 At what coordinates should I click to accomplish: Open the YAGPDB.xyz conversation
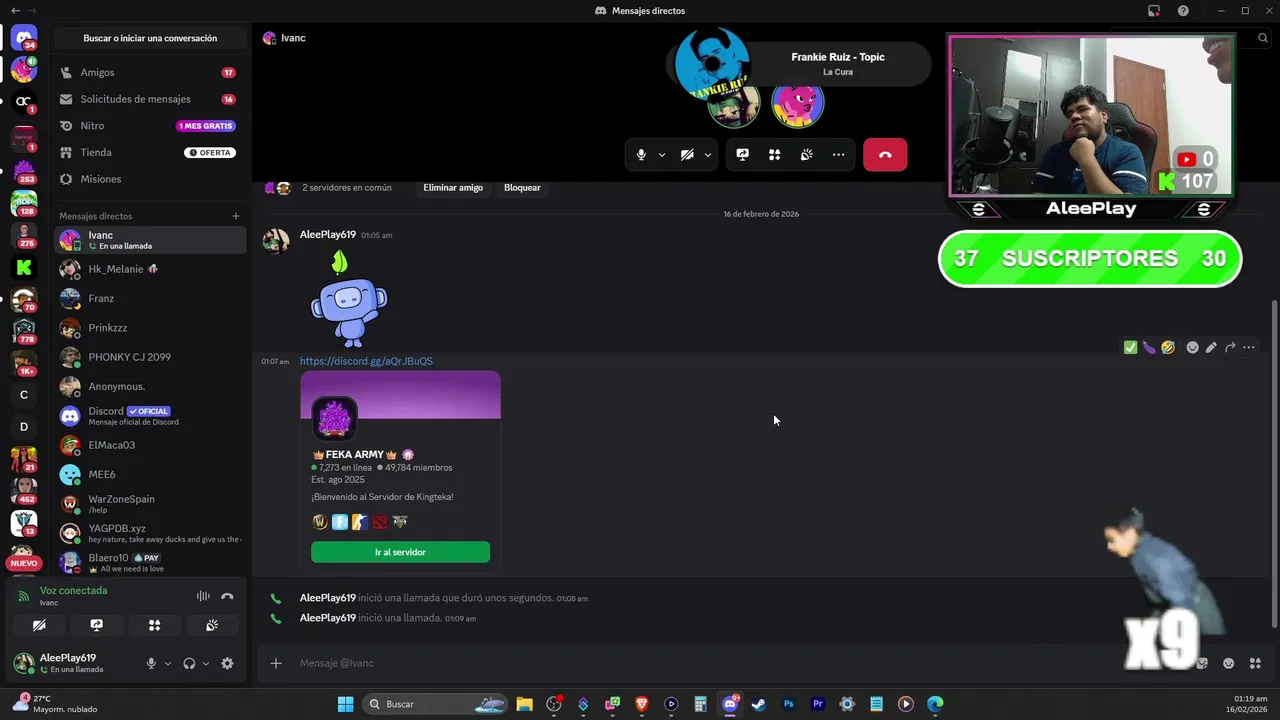(150, 533)
